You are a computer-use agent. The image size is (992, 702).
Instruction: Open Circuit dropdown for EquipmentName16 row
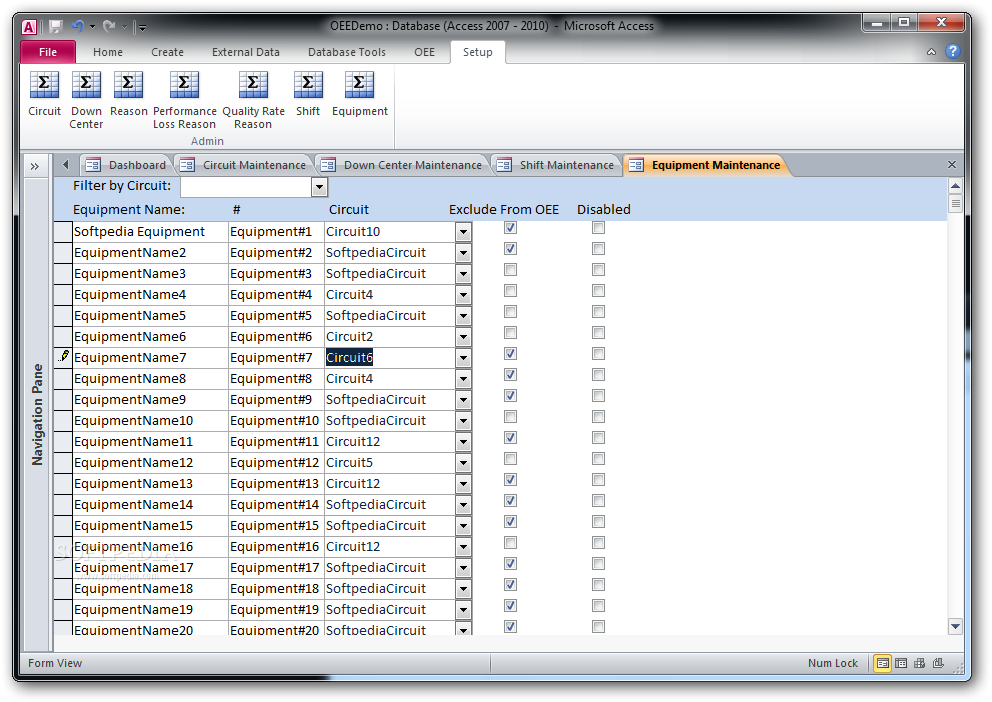click(x=464, y=547)
